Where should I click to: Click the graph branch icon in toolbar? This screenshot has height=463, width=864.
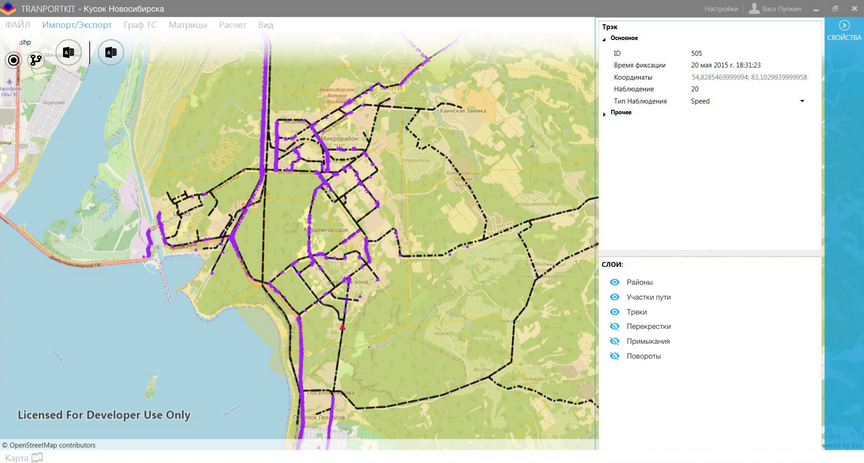[x=36, y=59]
